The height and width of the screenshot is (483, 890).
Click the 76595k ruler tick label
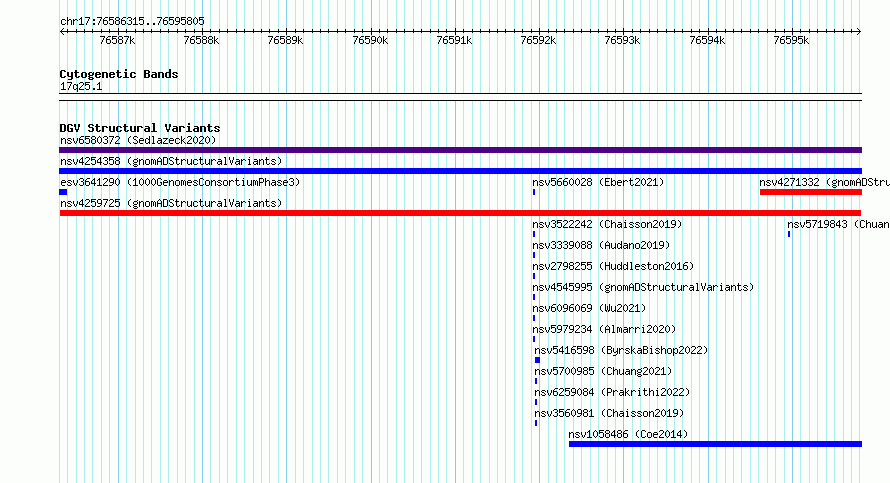(791, 40)
